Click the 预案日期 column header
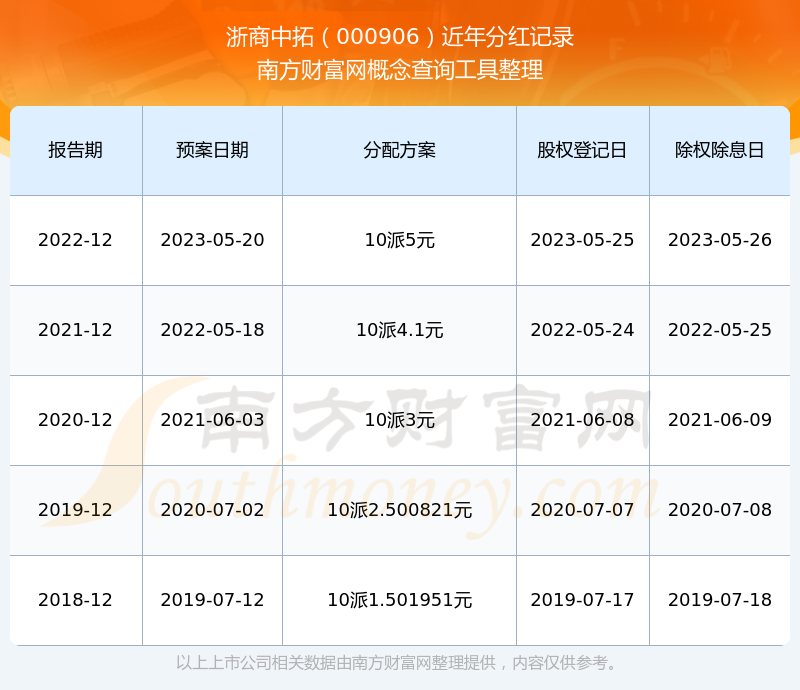The image size is (800, 690). [x=212, y=150]
